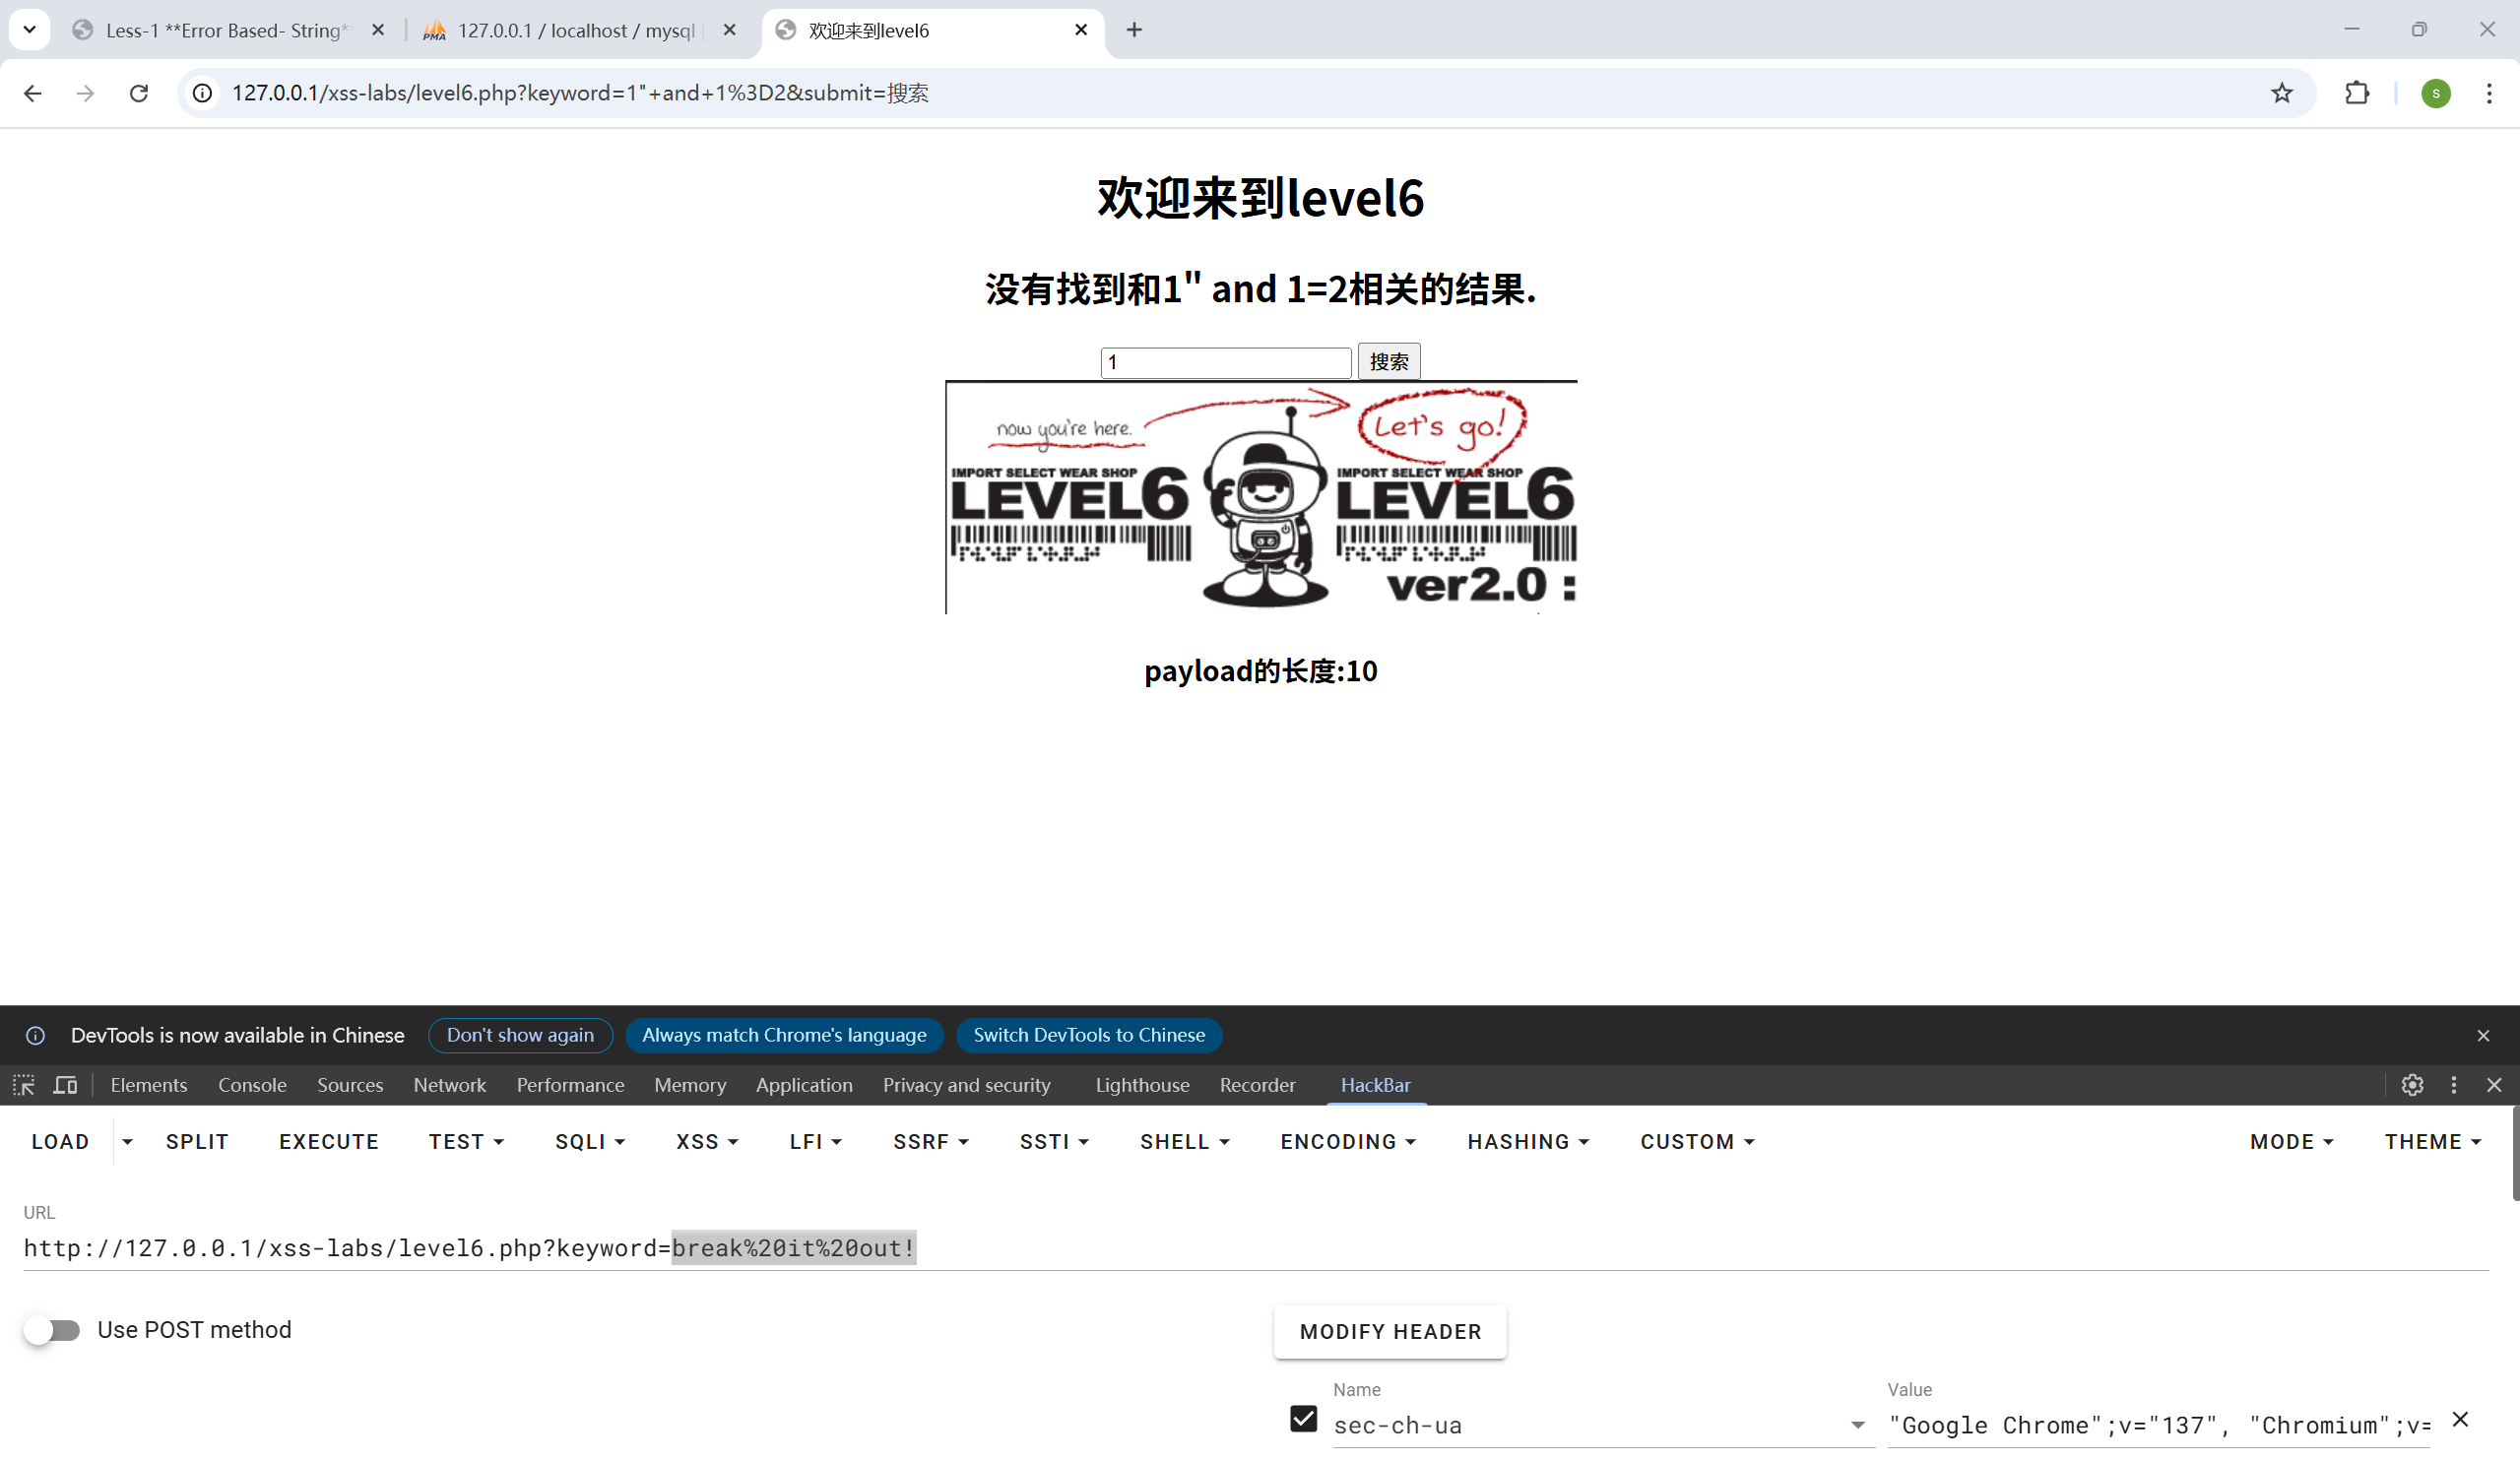
Task: Uncheck the sec-ch-ua header checkbox
Action: click(x=1303, y=1419)
